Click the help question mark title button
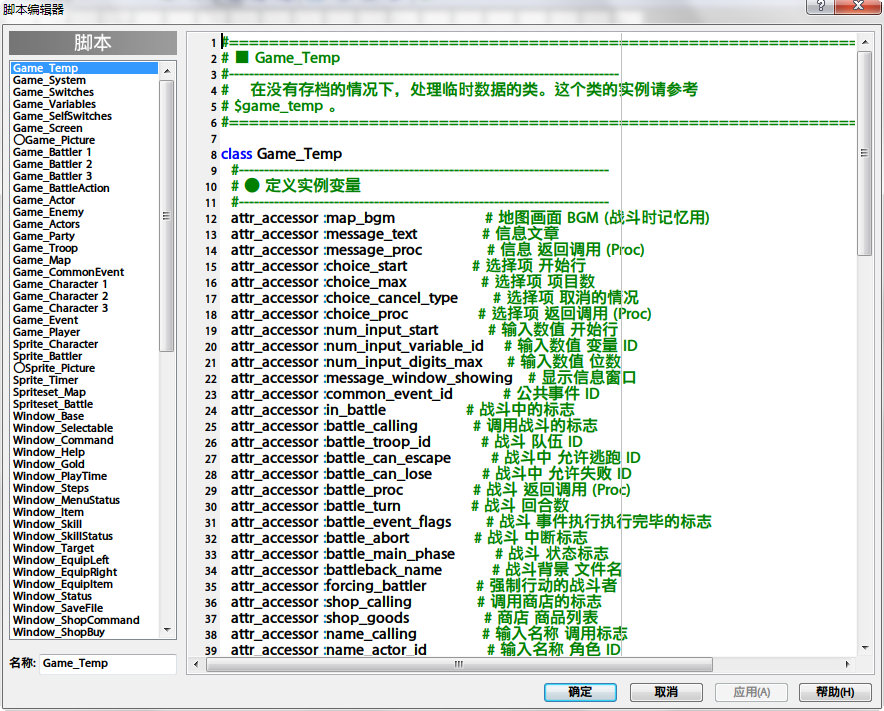 [820, 6]
